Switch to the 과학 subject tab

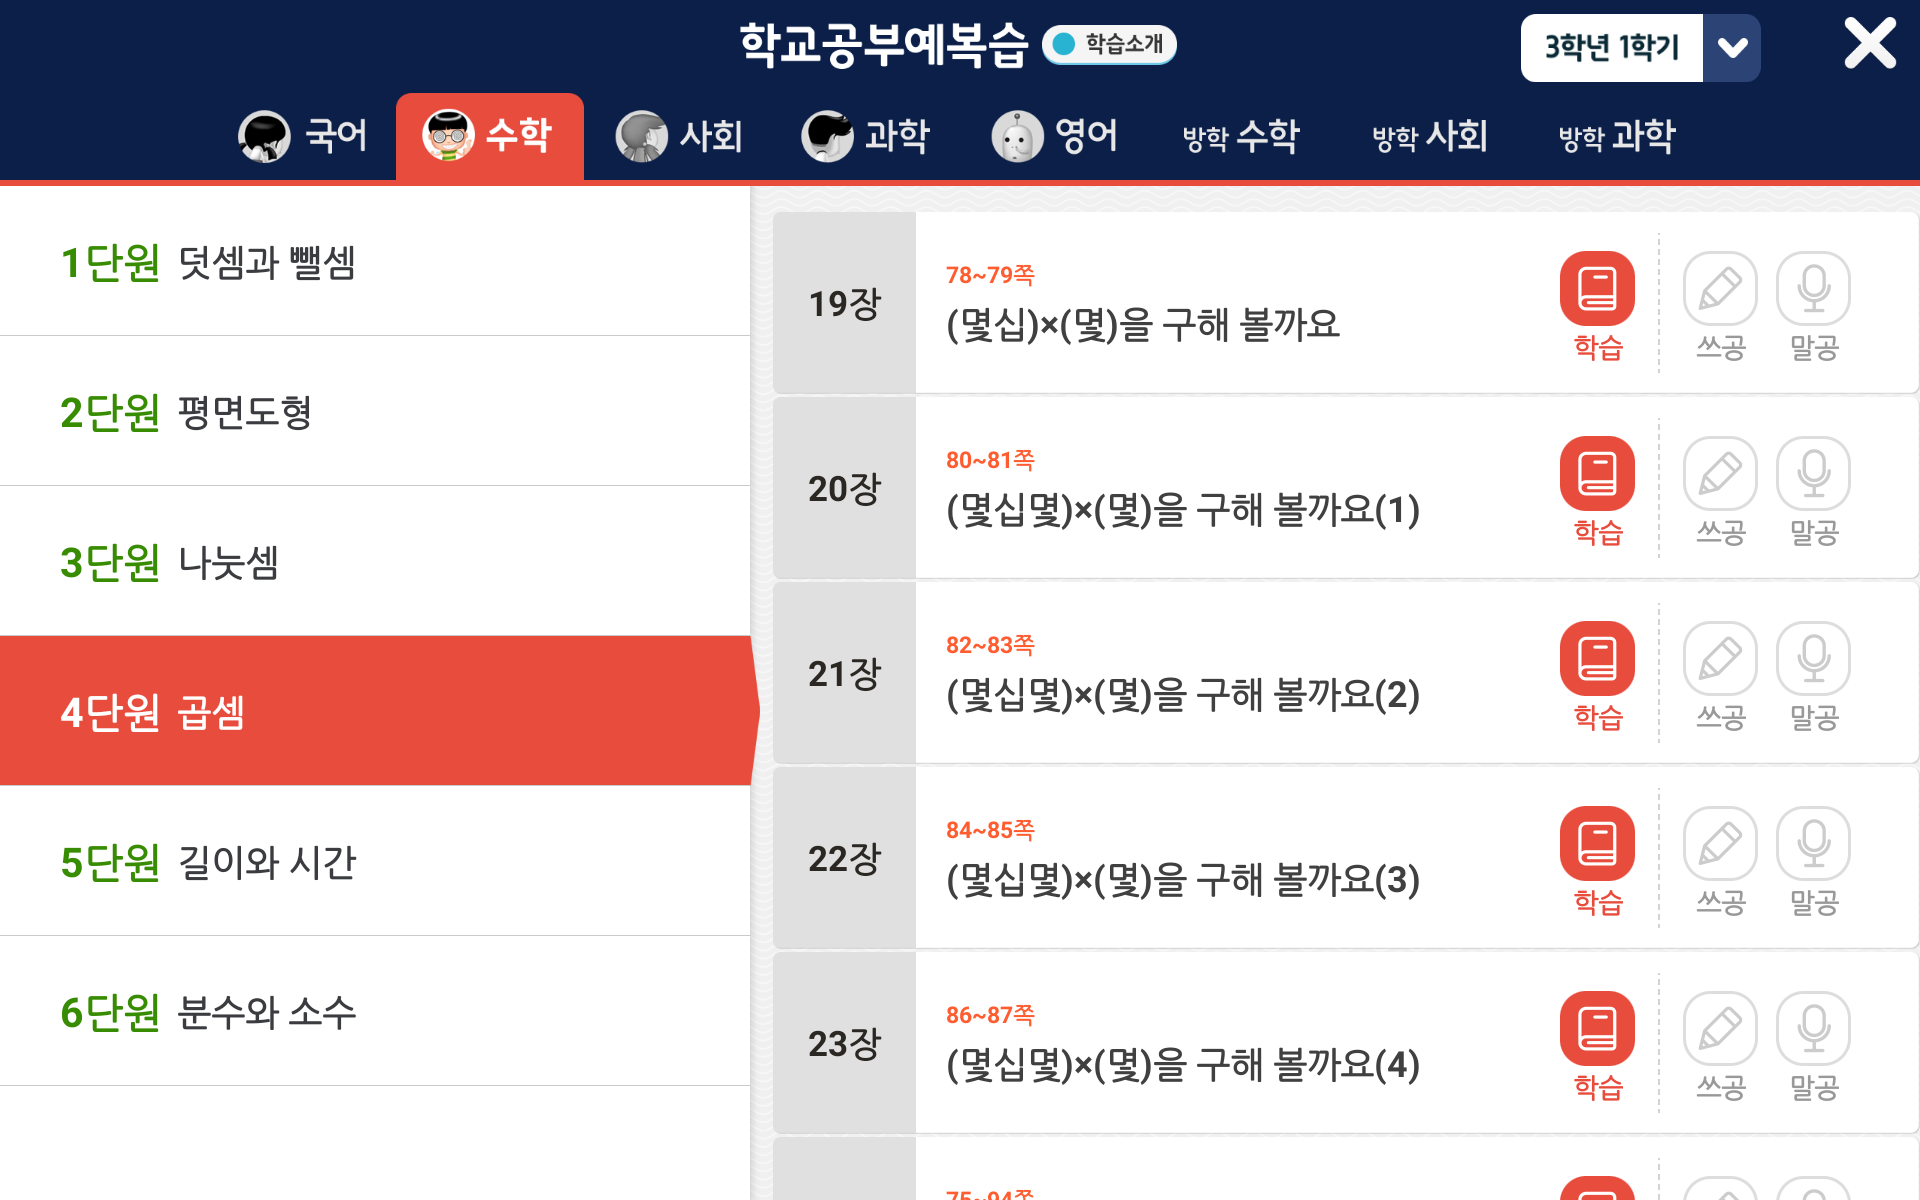click(866, 136)
